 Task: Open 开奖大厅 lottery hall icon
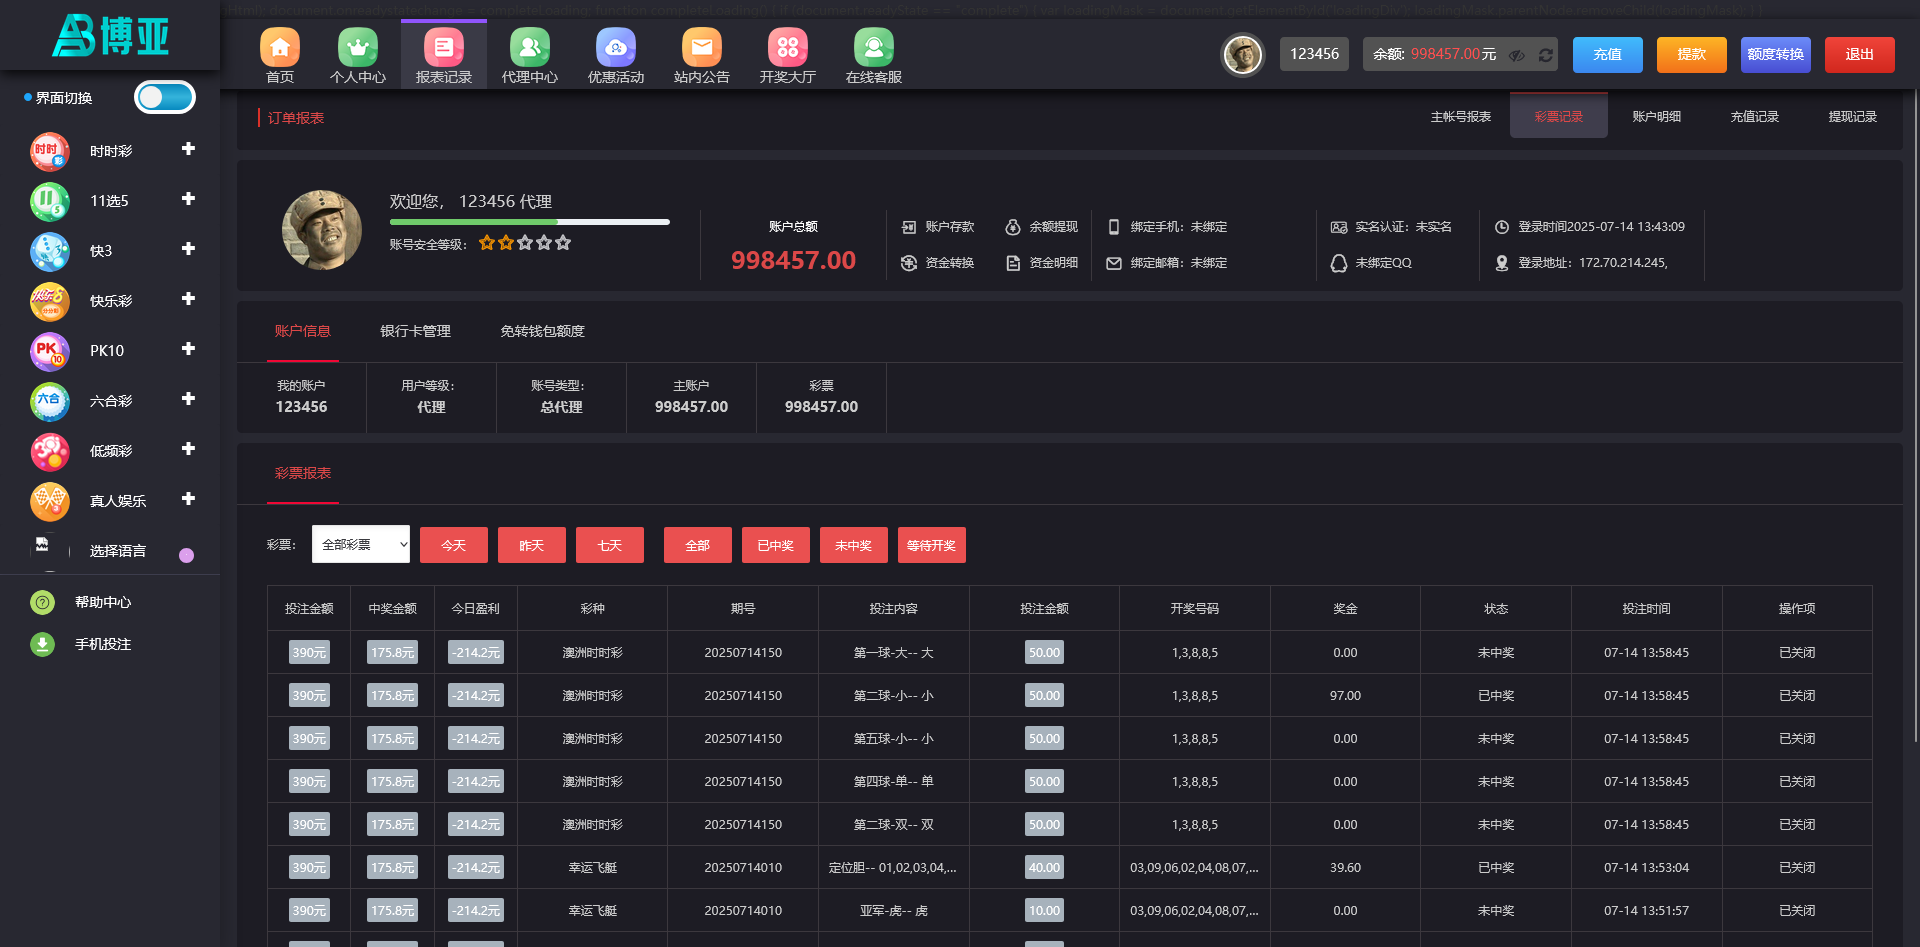pyautogui.click(x=788, y=47)
